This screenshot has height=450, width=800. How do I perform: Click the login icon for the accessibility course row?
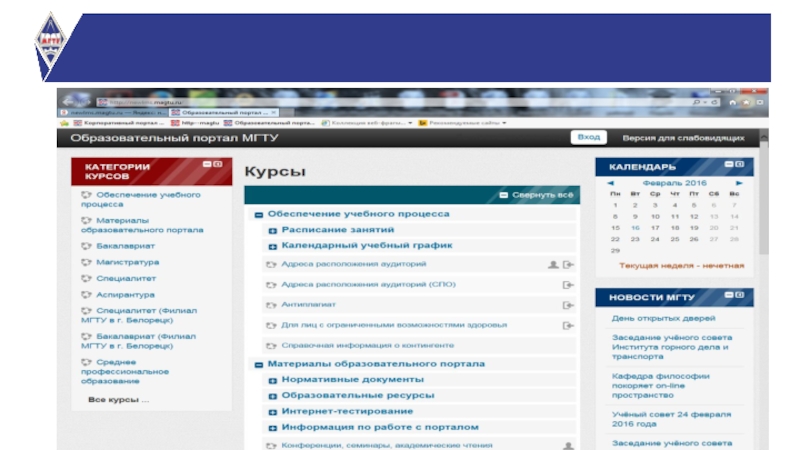(568, 324)
